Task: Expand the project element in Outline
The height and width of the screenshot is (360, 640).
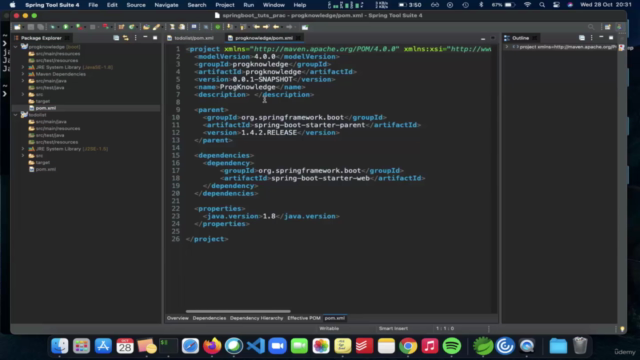Action: 507,47
